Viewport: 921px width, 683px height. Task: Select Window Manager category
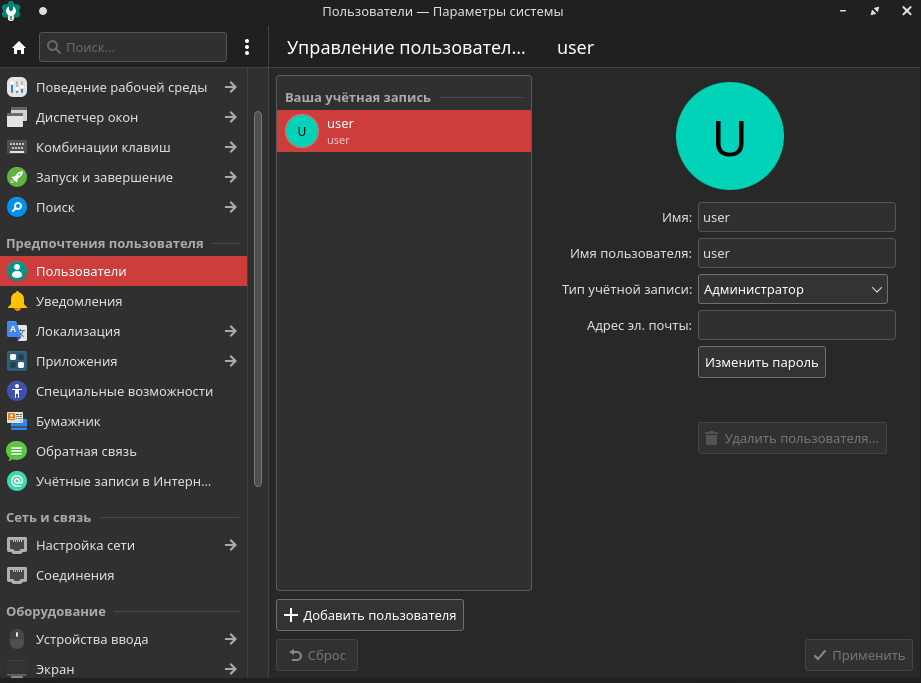click(x=87, y=117)
